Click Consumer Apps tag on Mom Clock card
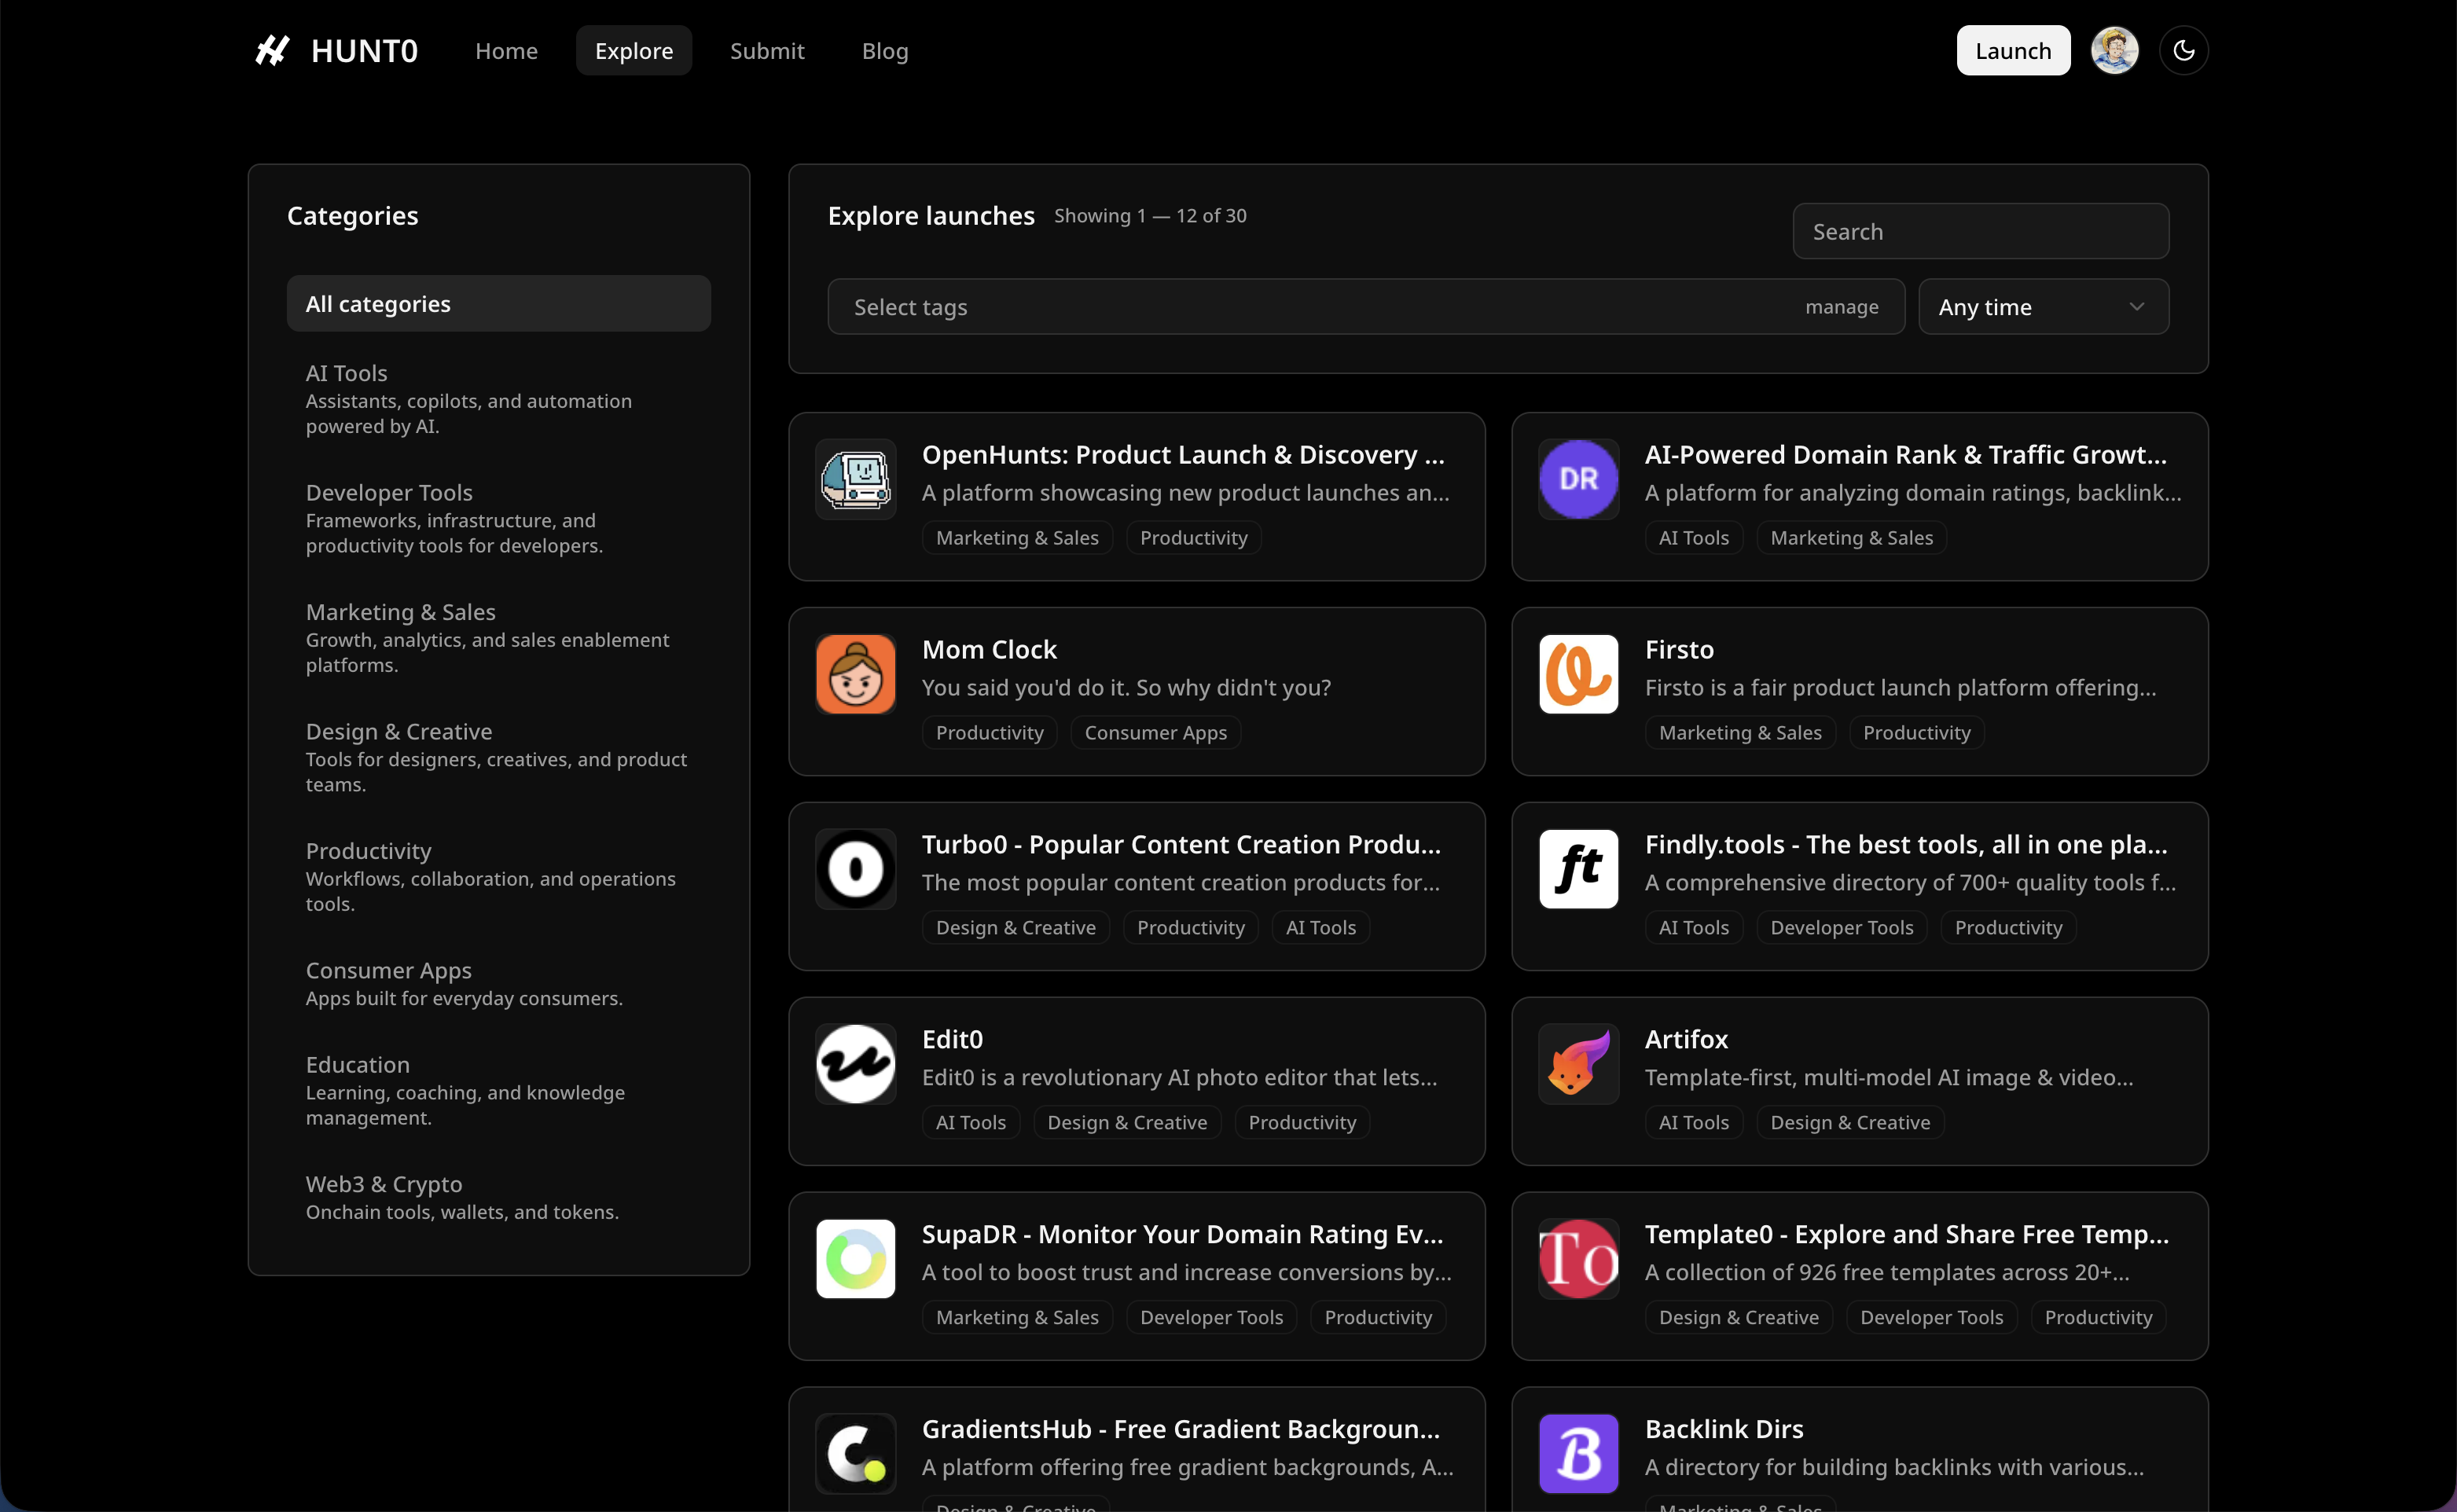This screenshot has height=1512, width=2457. [x=1155, y=732]
